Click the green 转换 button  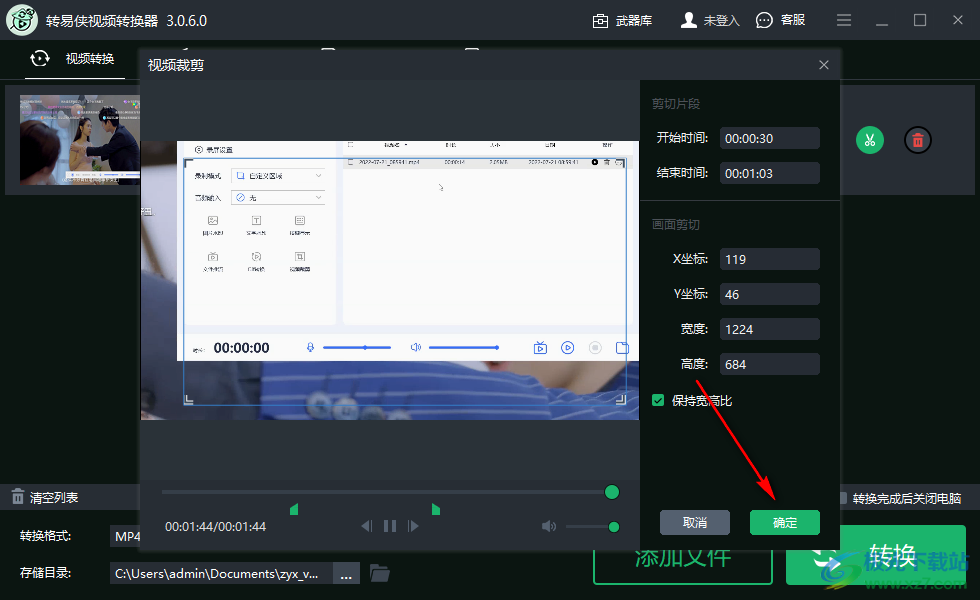[x=876, y=555]
